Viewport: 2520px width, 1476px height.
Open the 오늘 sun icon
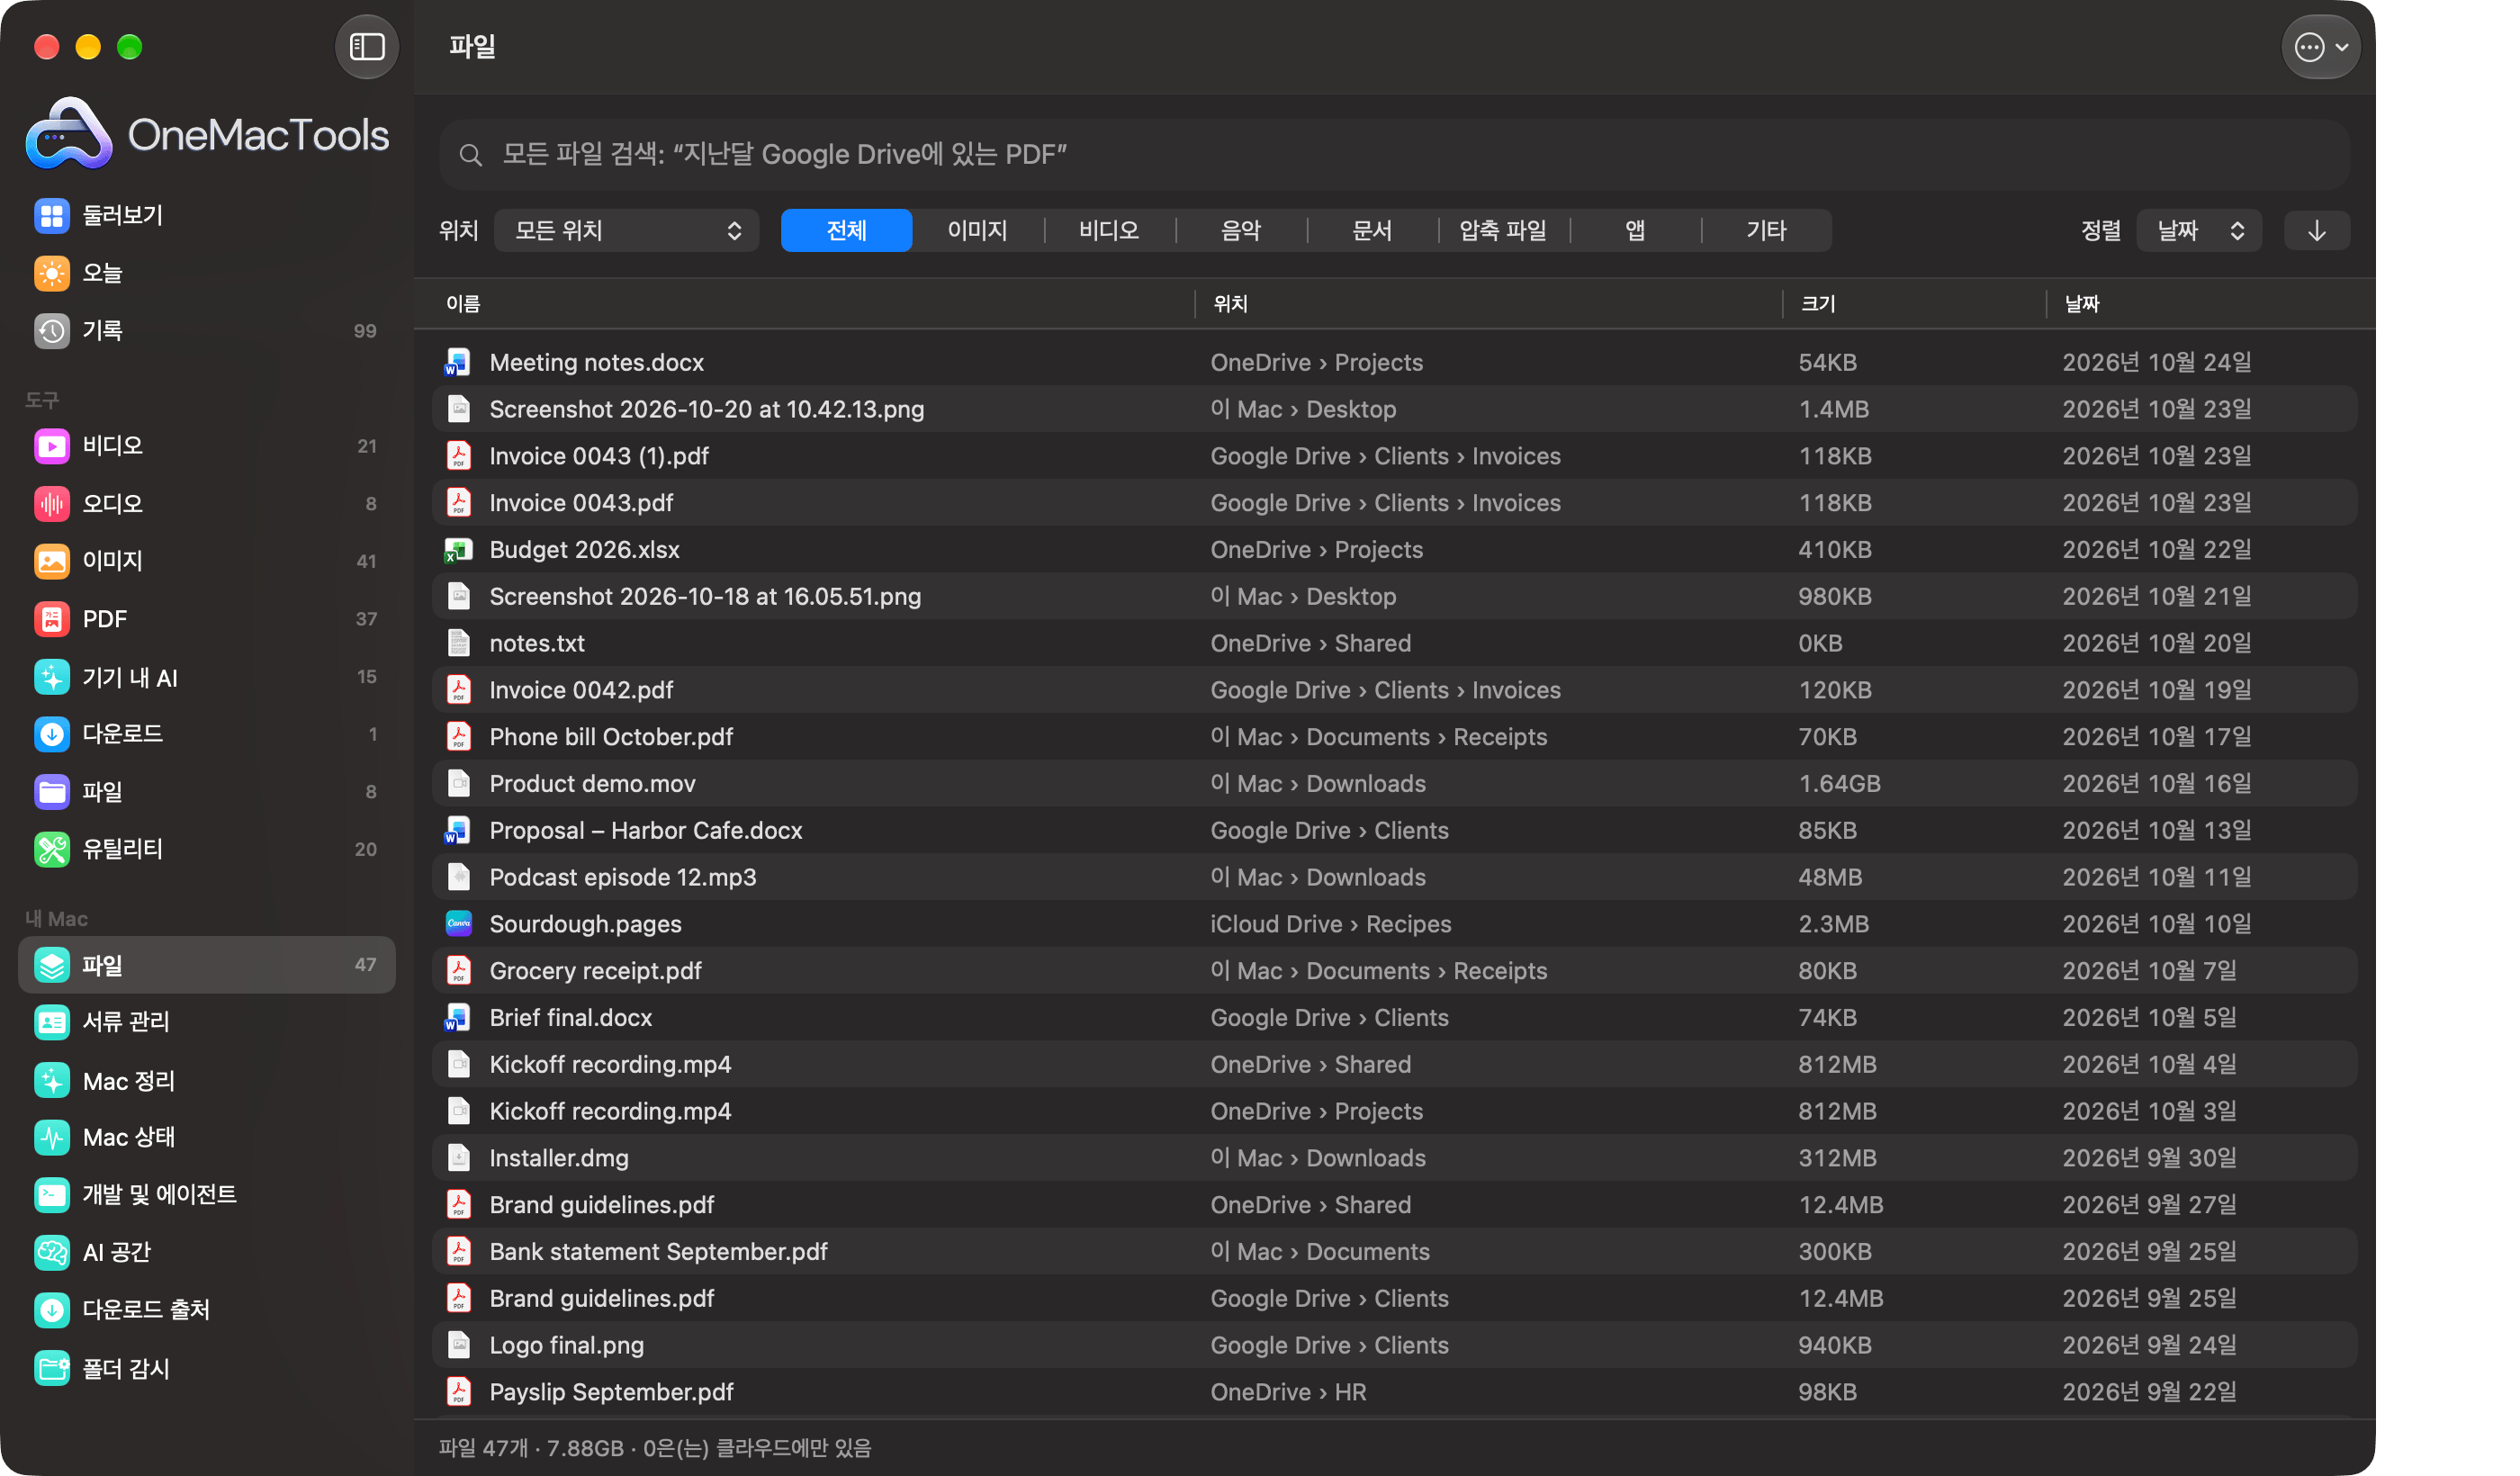[x=52, y=273]
